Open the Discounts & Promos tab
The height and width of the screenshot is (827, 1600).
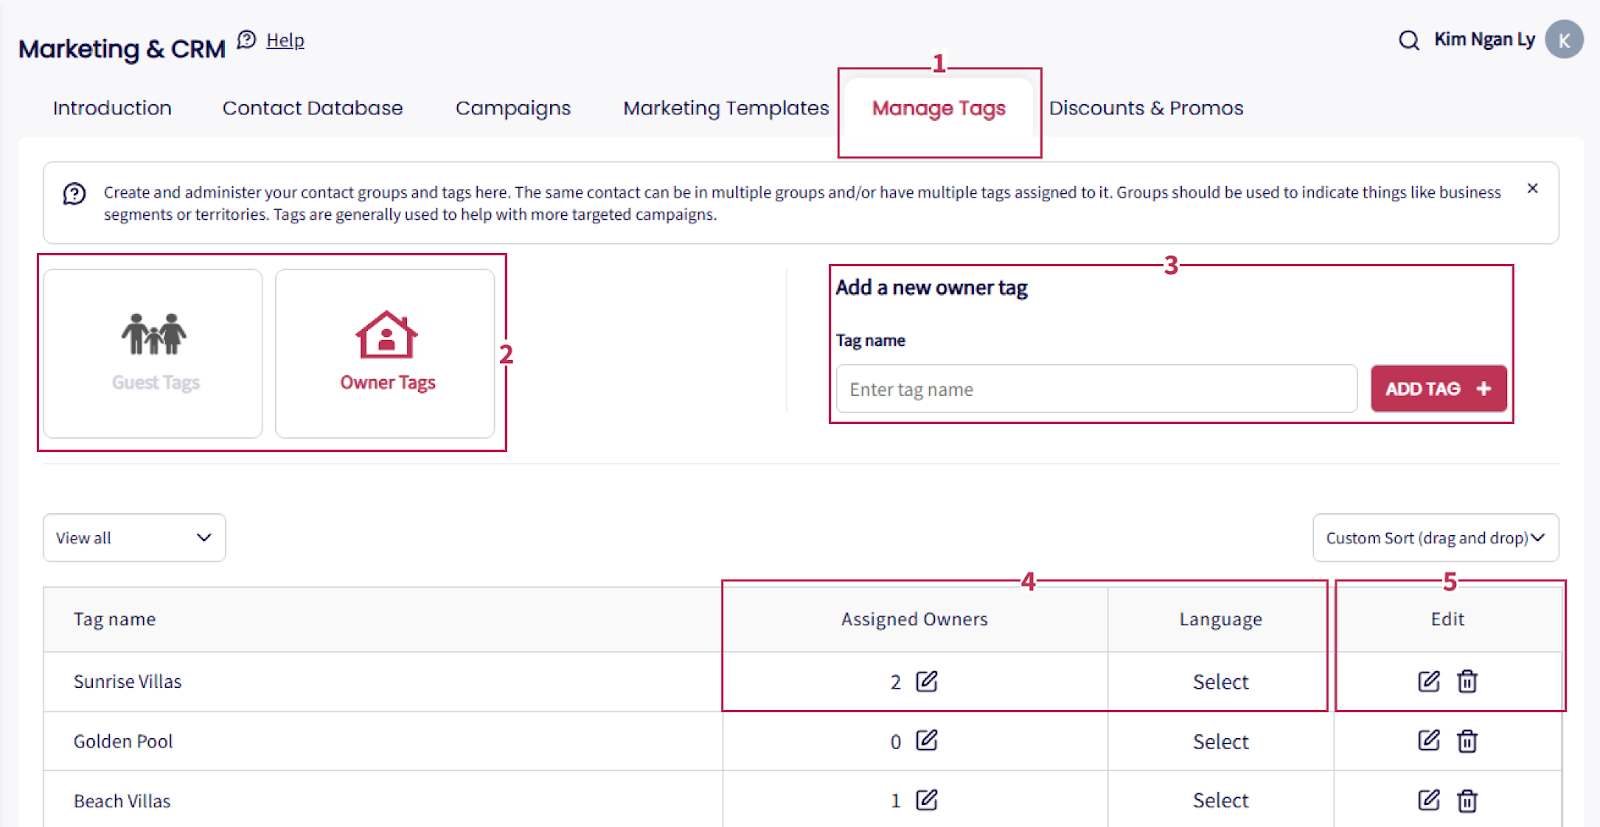[x=1146, y=108]
